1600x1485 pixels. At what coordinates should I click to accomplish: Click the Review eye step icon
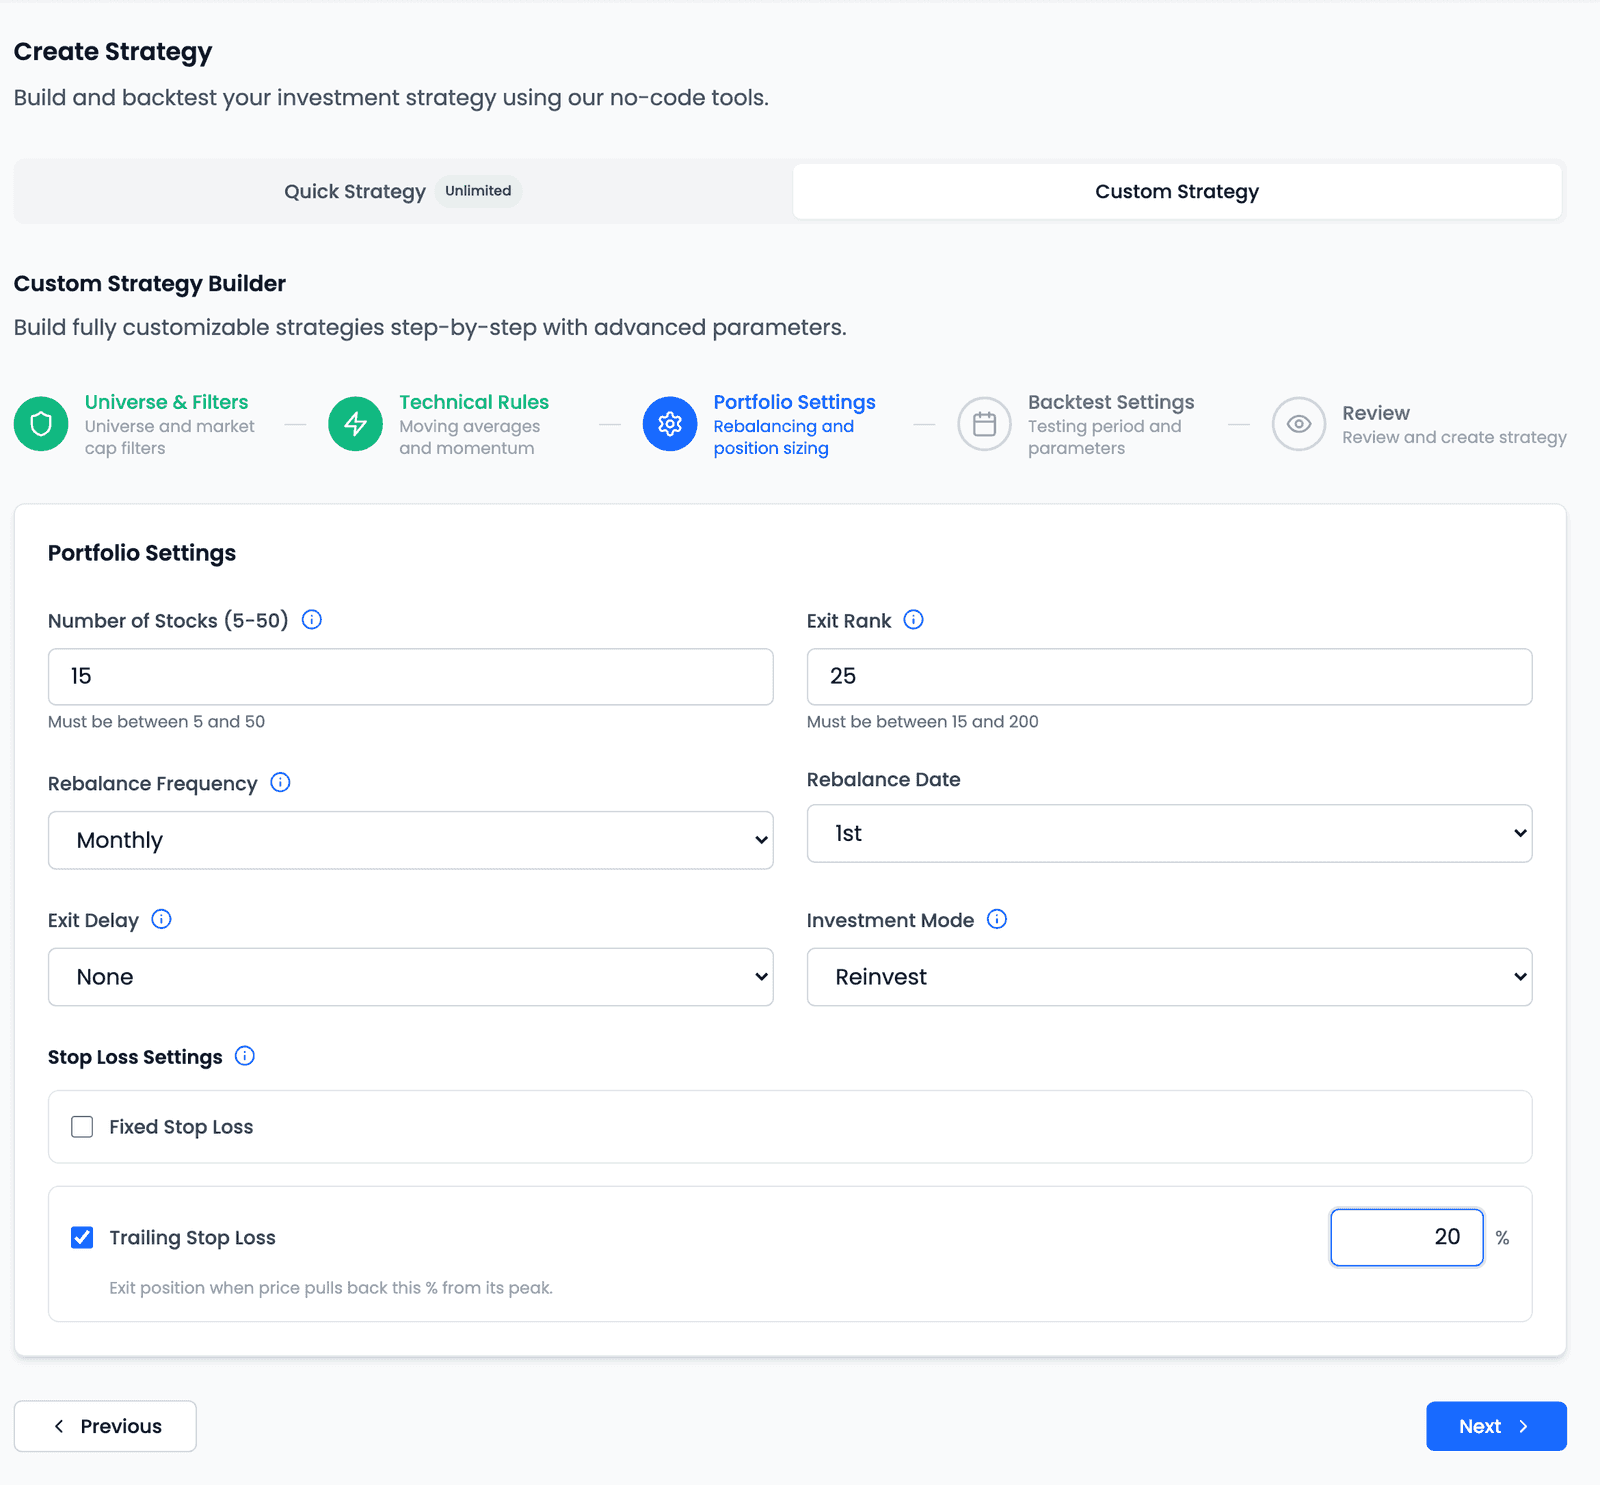[x=1299, y=424]
